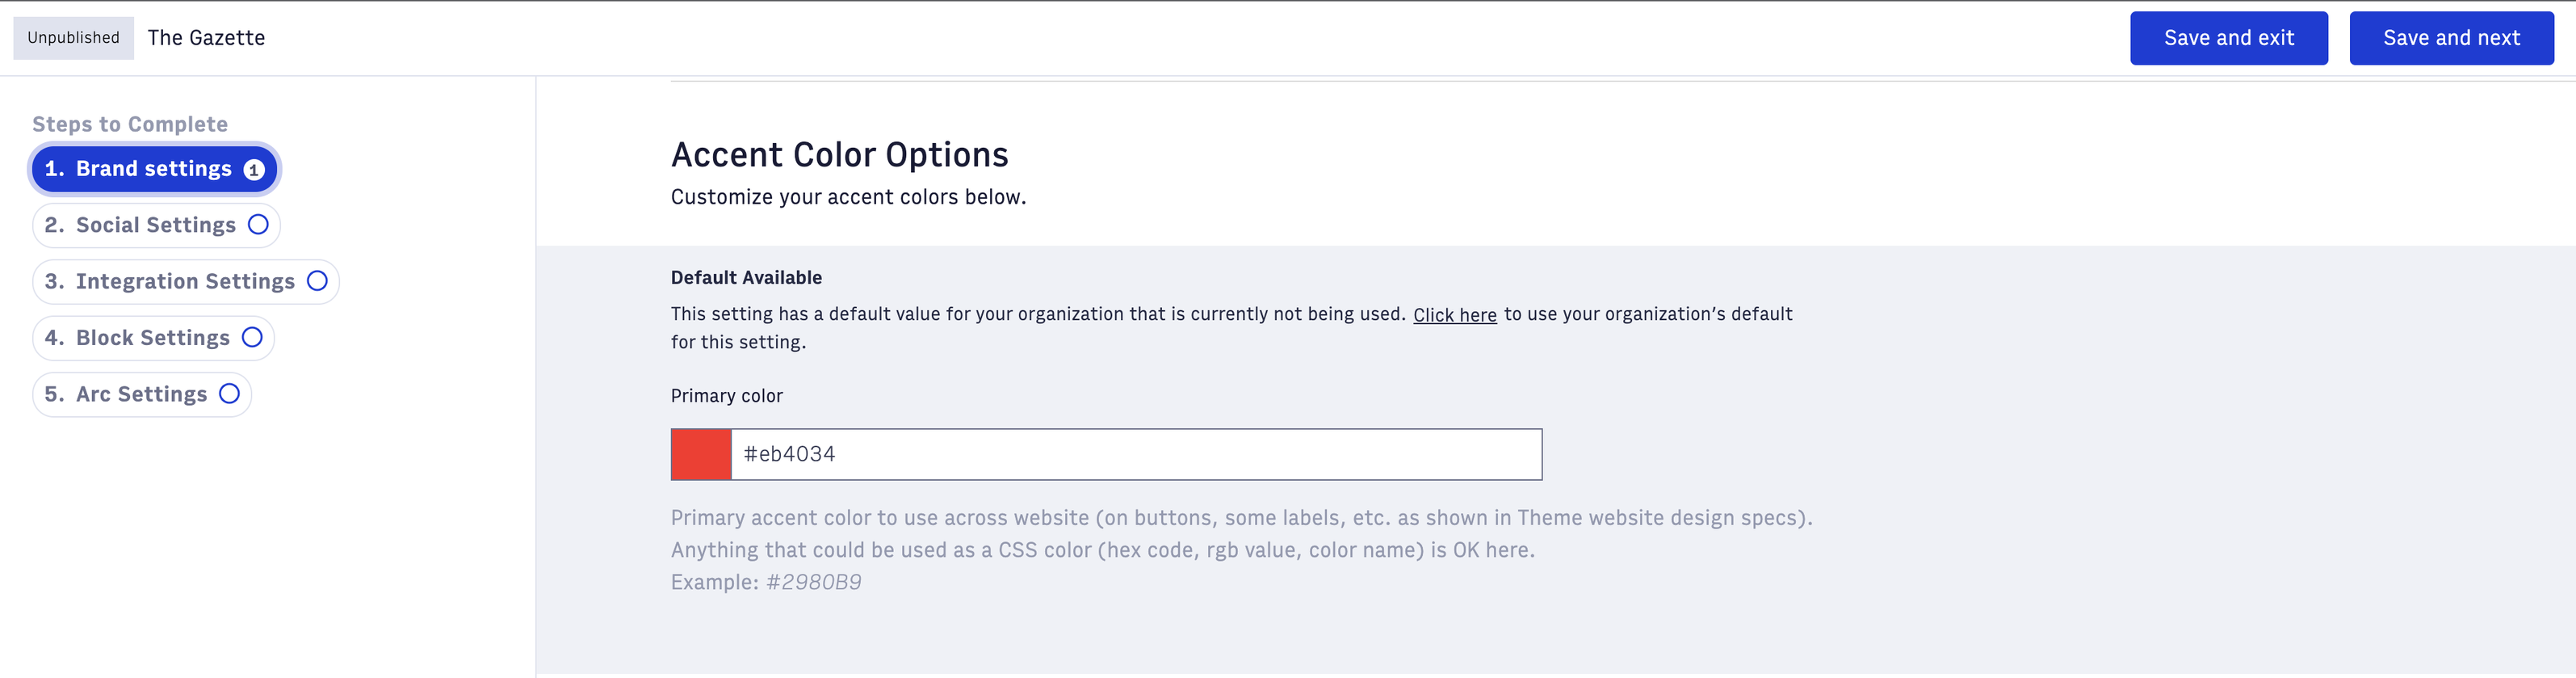The height and width of the screenshot is (678, 2576).
Task: Click the Save and next button
Action: [x=2451, y=38]
